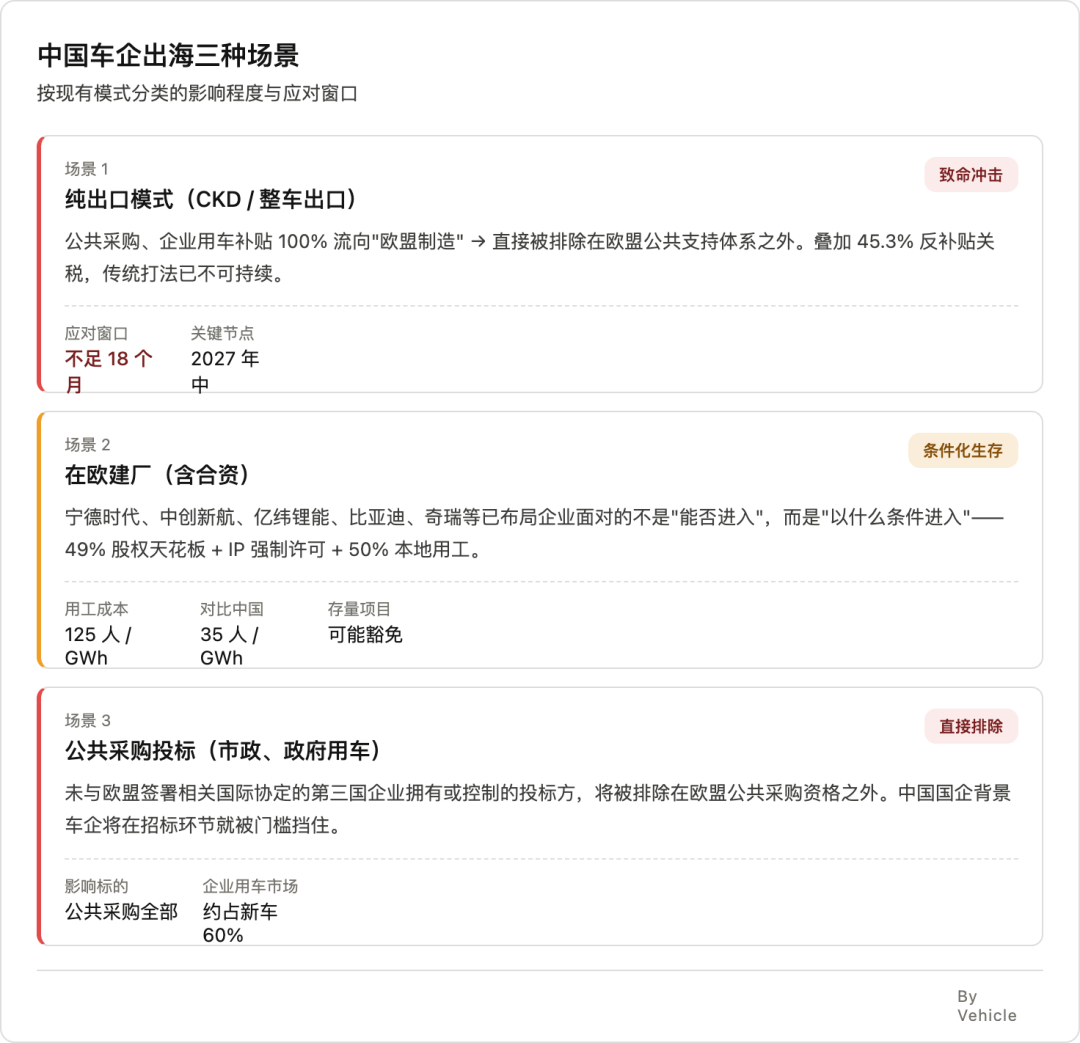This screenshot has height=1043, width=1080.
Task: Click the 公共采购全部 value
Action: tap(121, 911)
